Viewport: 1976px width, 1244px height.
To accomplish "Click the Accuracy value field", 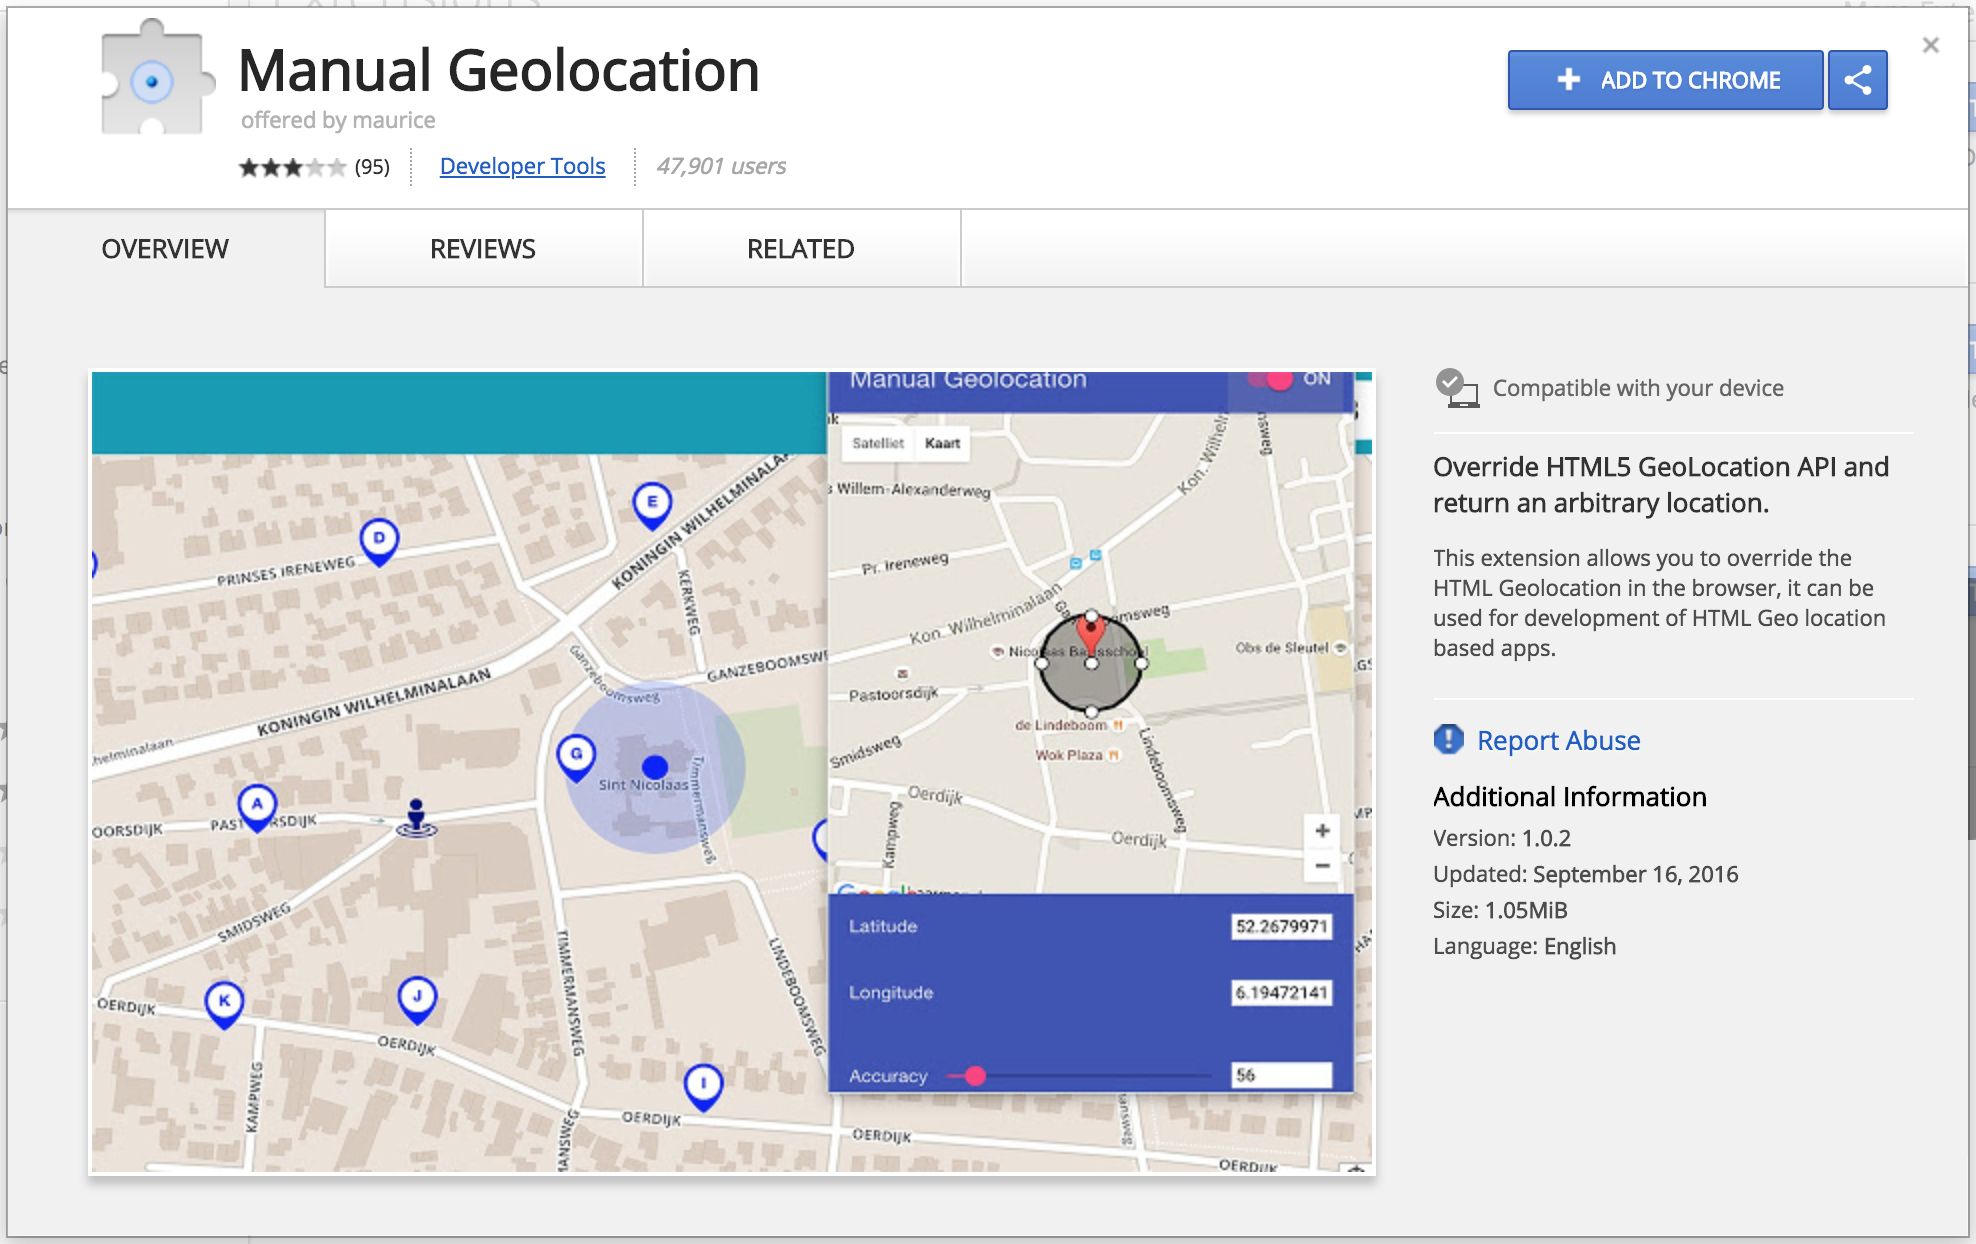I will (x=1281, y=1075).
